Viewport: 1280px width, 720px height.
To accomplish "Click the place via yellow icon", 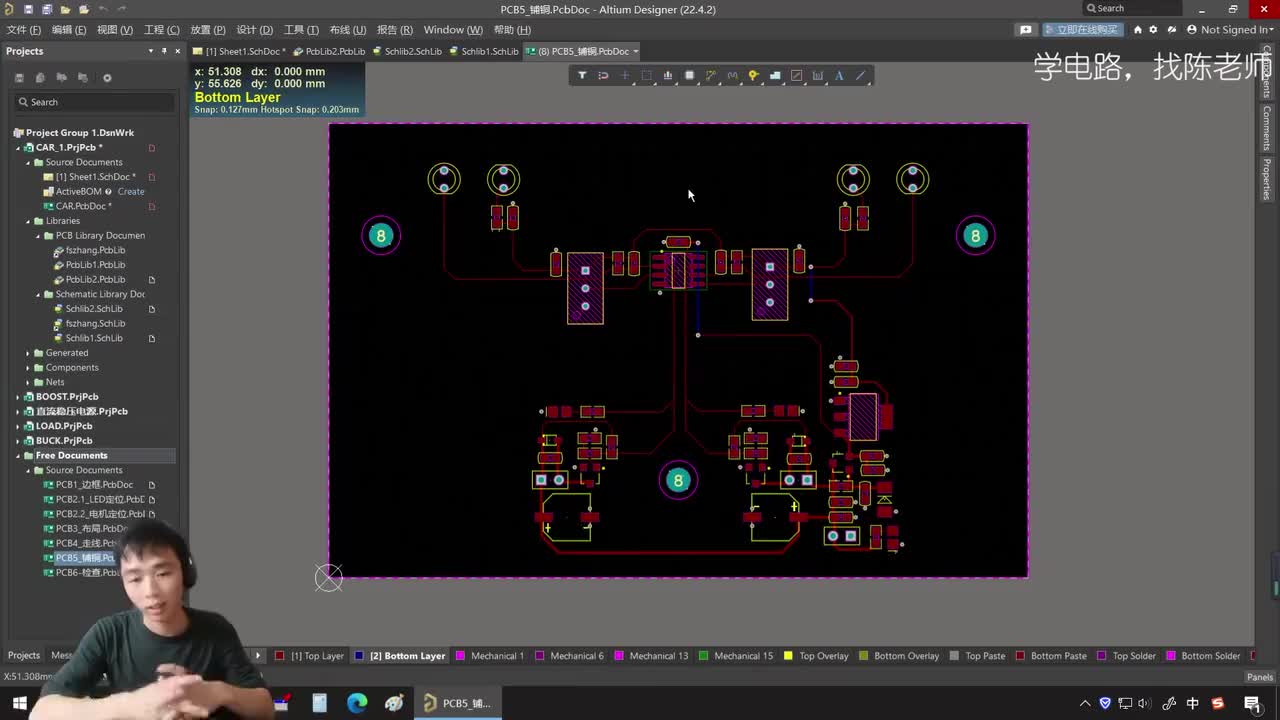I will [754, 75].
